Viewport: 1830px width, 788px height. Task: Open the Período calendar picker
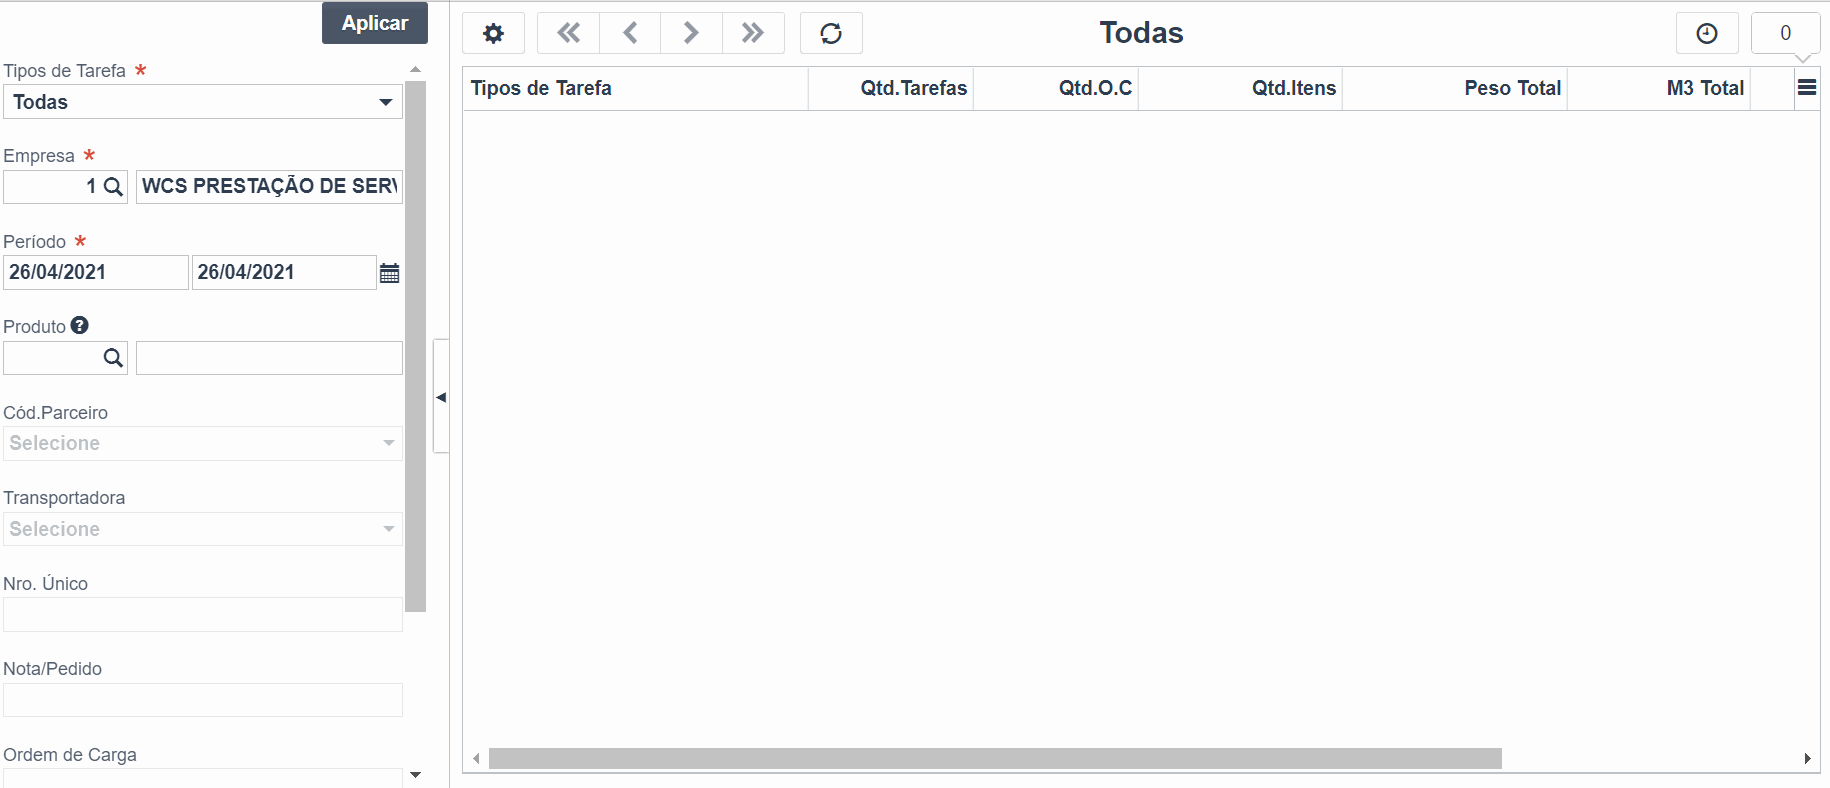click(x=390, y=273)
